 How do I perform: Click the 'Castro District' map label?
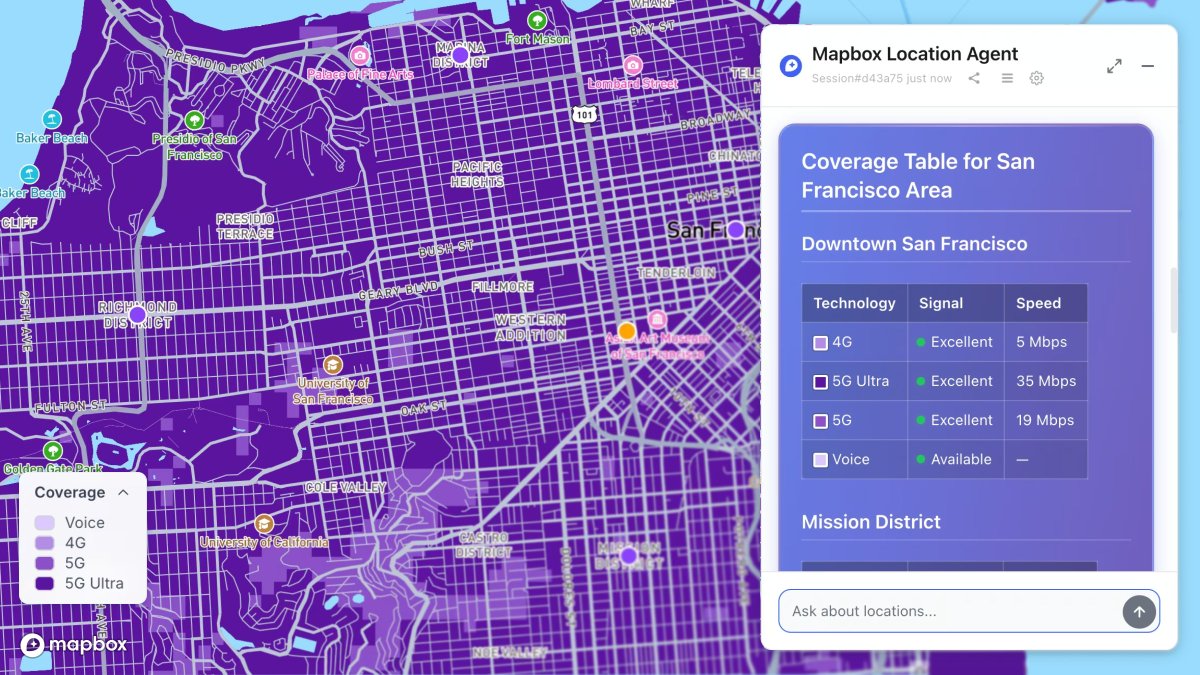pyautogui.click(x=484, y=545)
